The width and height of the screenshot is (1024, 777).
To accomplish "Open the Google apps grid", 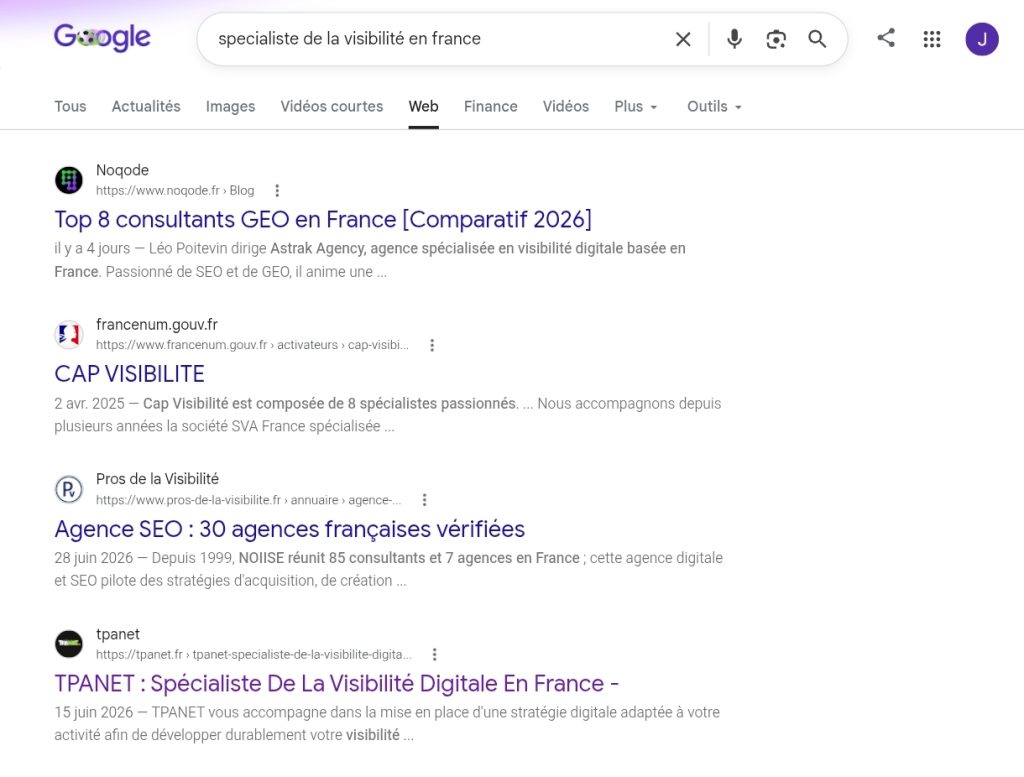I will tap(932, 39).
